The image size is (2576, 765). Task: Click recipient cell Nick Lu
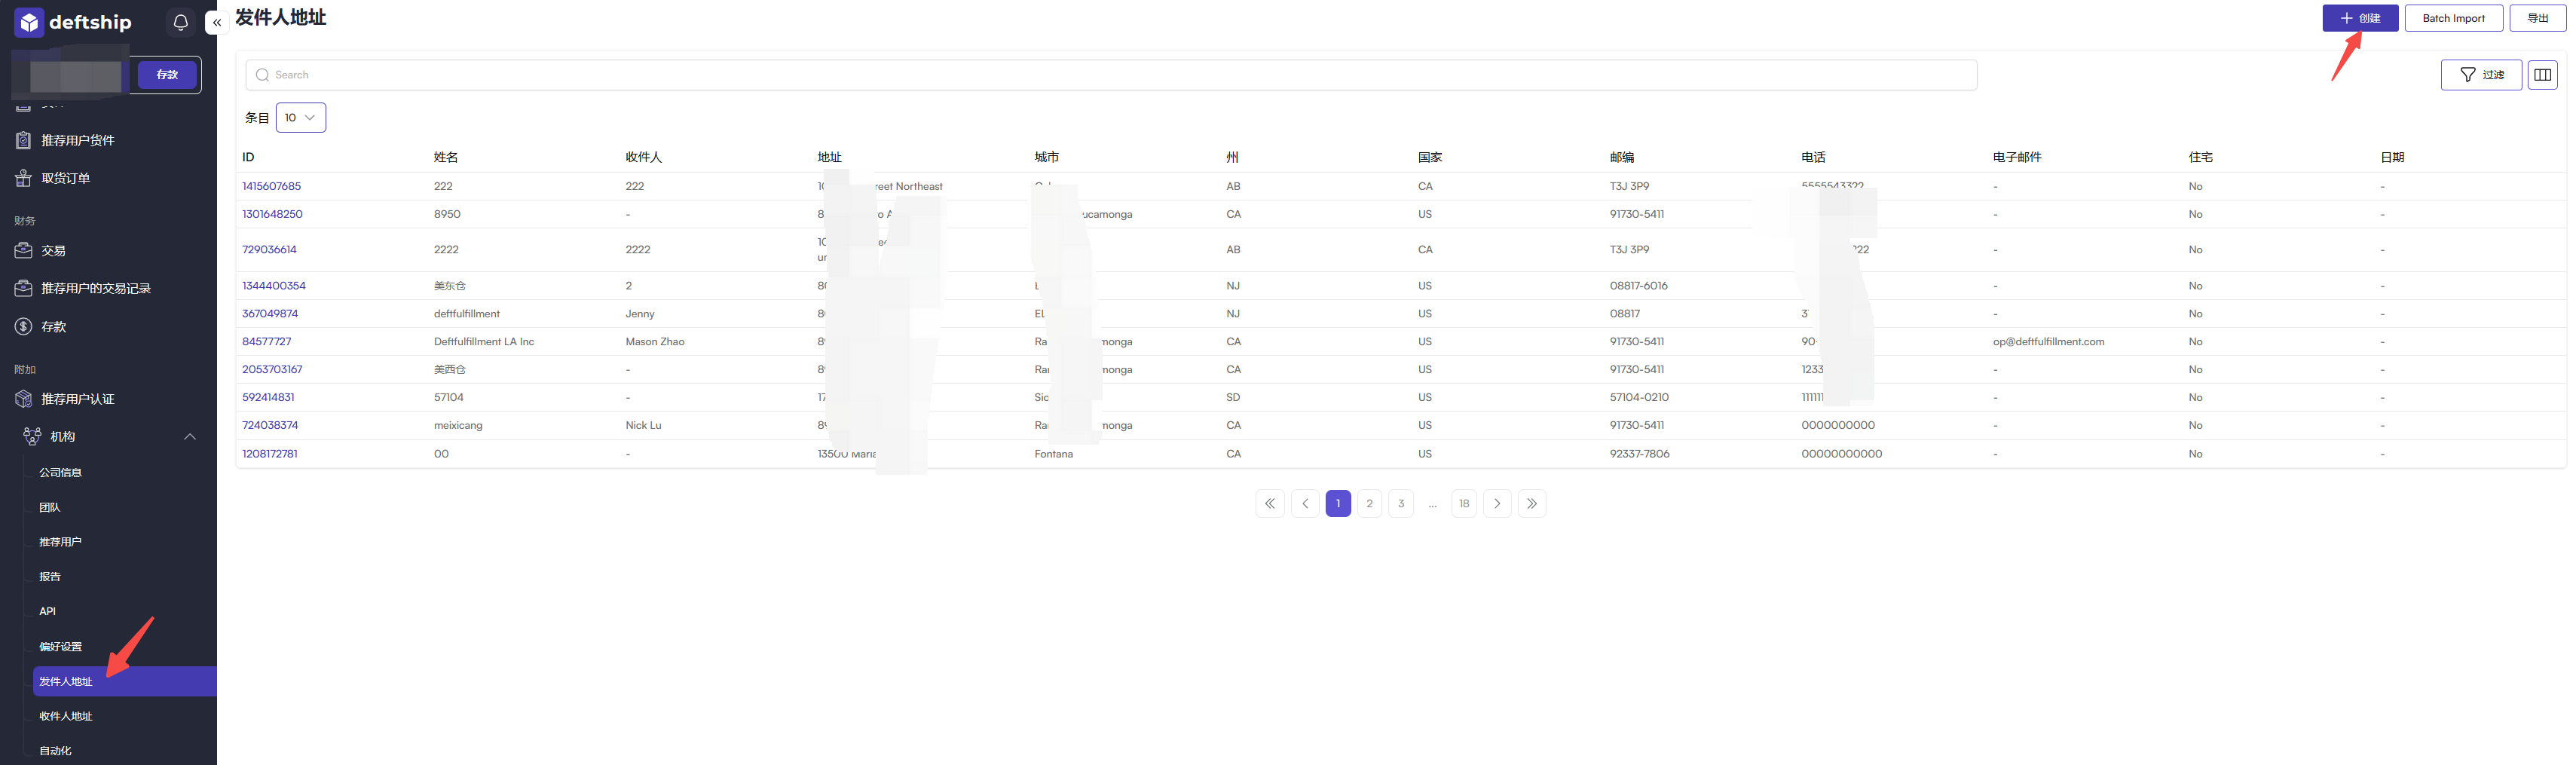coord(643,426)
